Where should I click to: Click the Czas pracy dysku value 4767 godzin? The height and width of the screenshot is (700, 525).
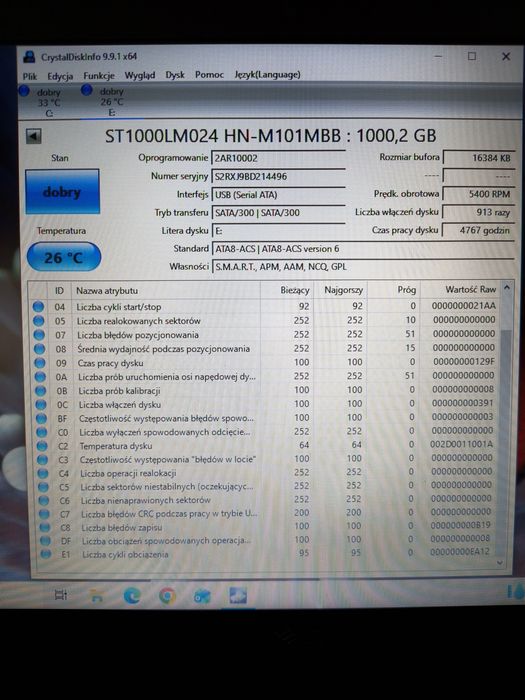click(x=478, y=230)
